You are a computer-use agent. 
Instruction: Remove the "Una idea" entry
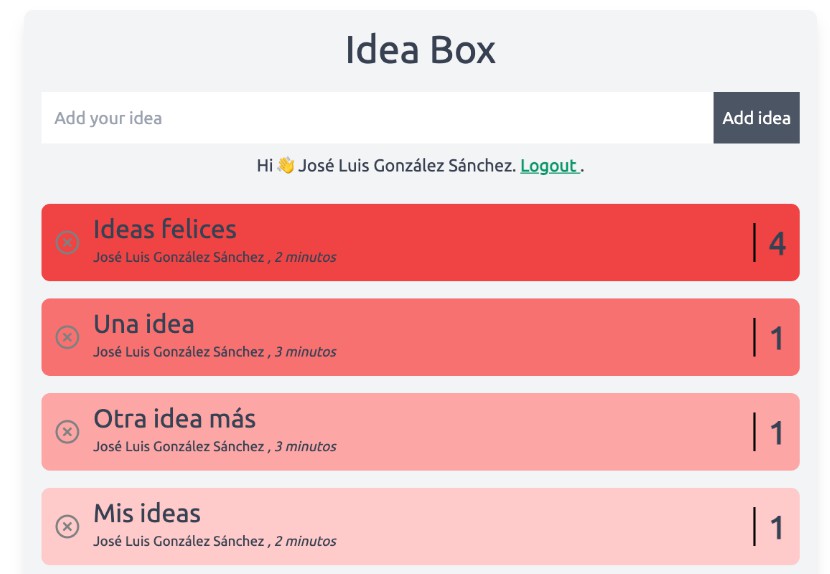point(67,337)
